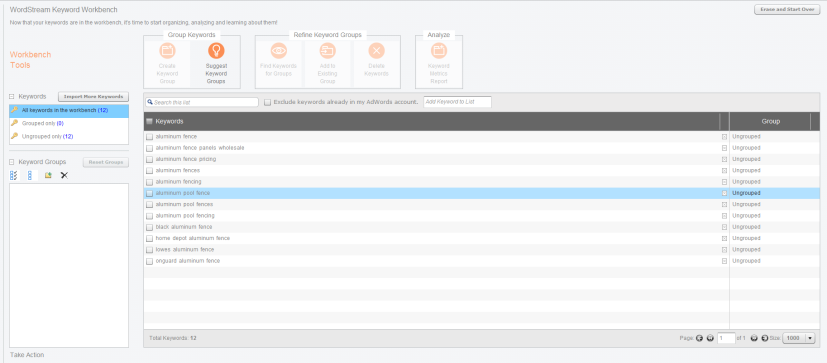The height and width of the screenshot is (363, 827).
Task: Select the 'lowes aluminum fence' keyword text
Action: coord(185,250)
